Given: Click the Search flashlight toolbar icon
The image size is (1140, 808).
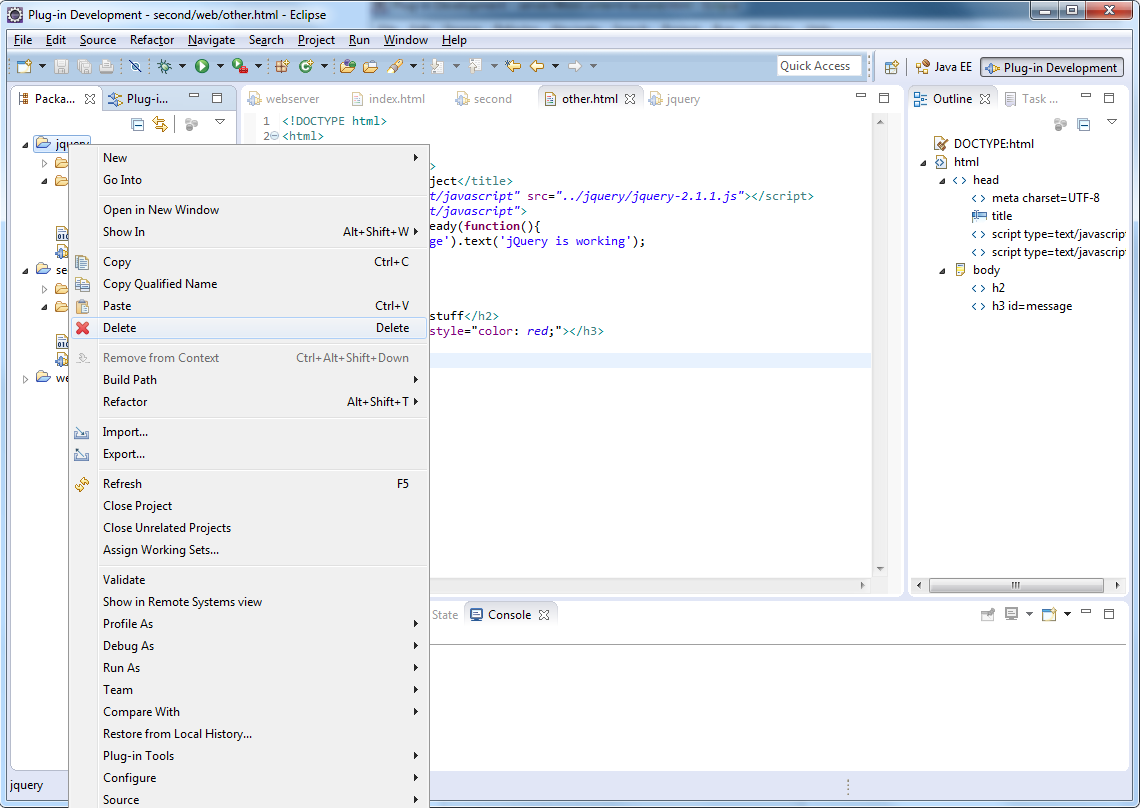Looking at the screenshot, I should coord(395,66).
